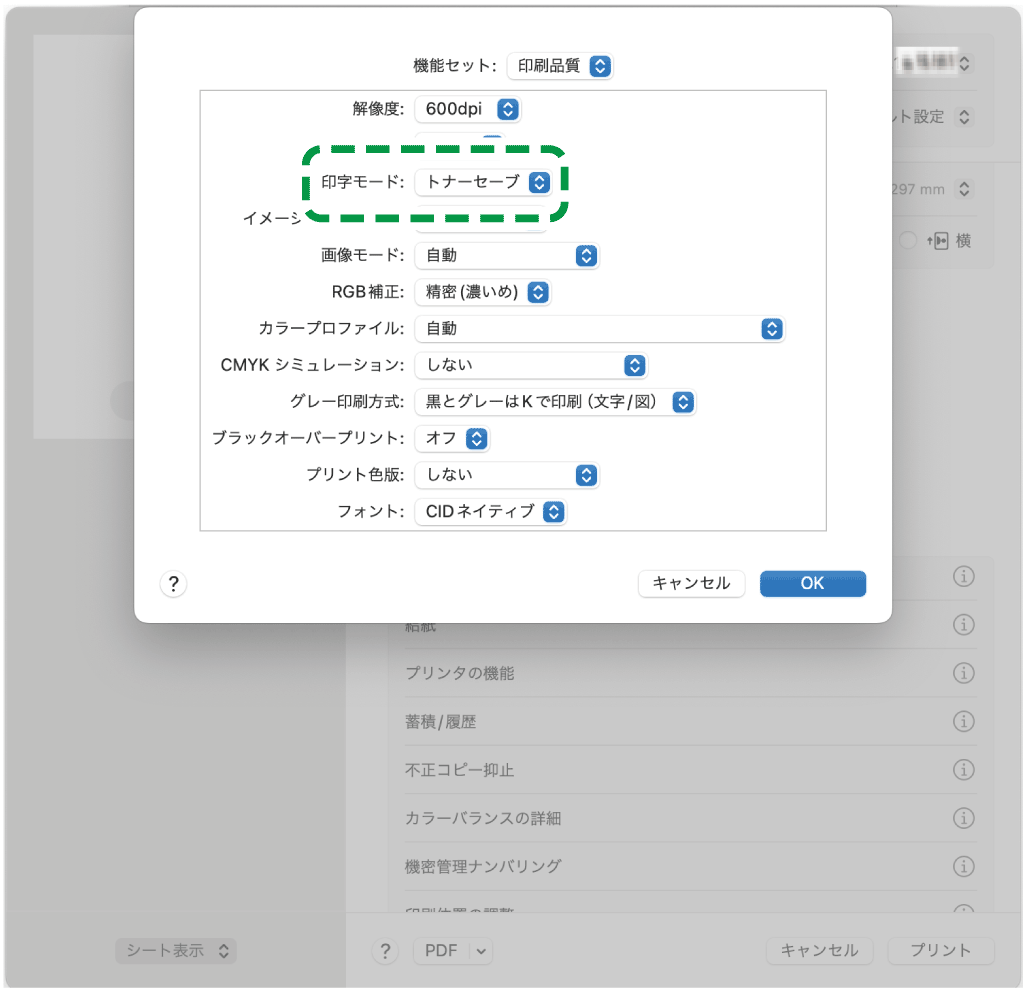Click the info icon for カラーバランスの詳細

[964, 818]
